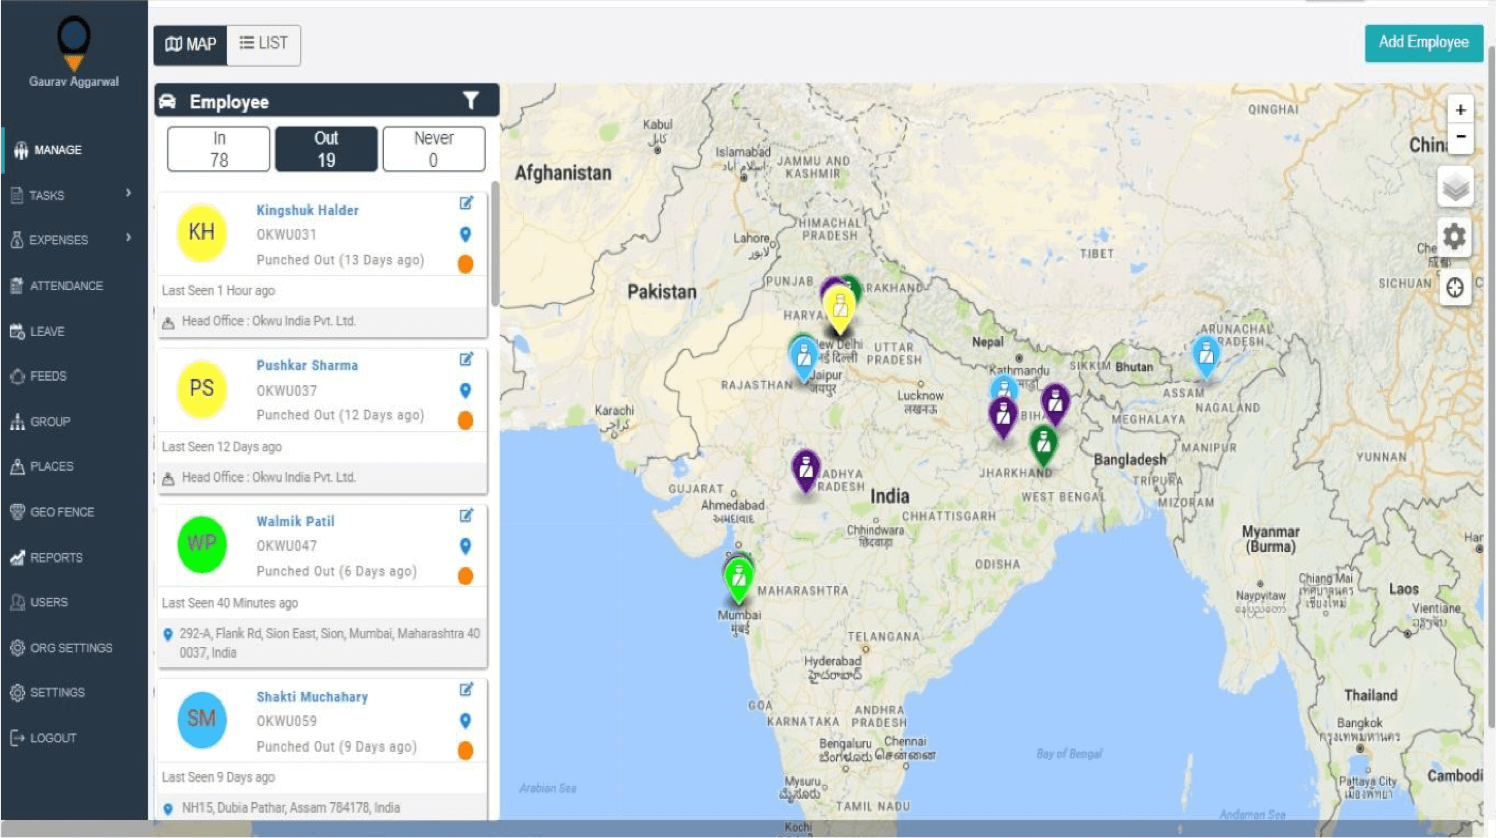Click the Add Employee button
The width and height of the screenshot is (1496, 838).
coord(1422,43)
